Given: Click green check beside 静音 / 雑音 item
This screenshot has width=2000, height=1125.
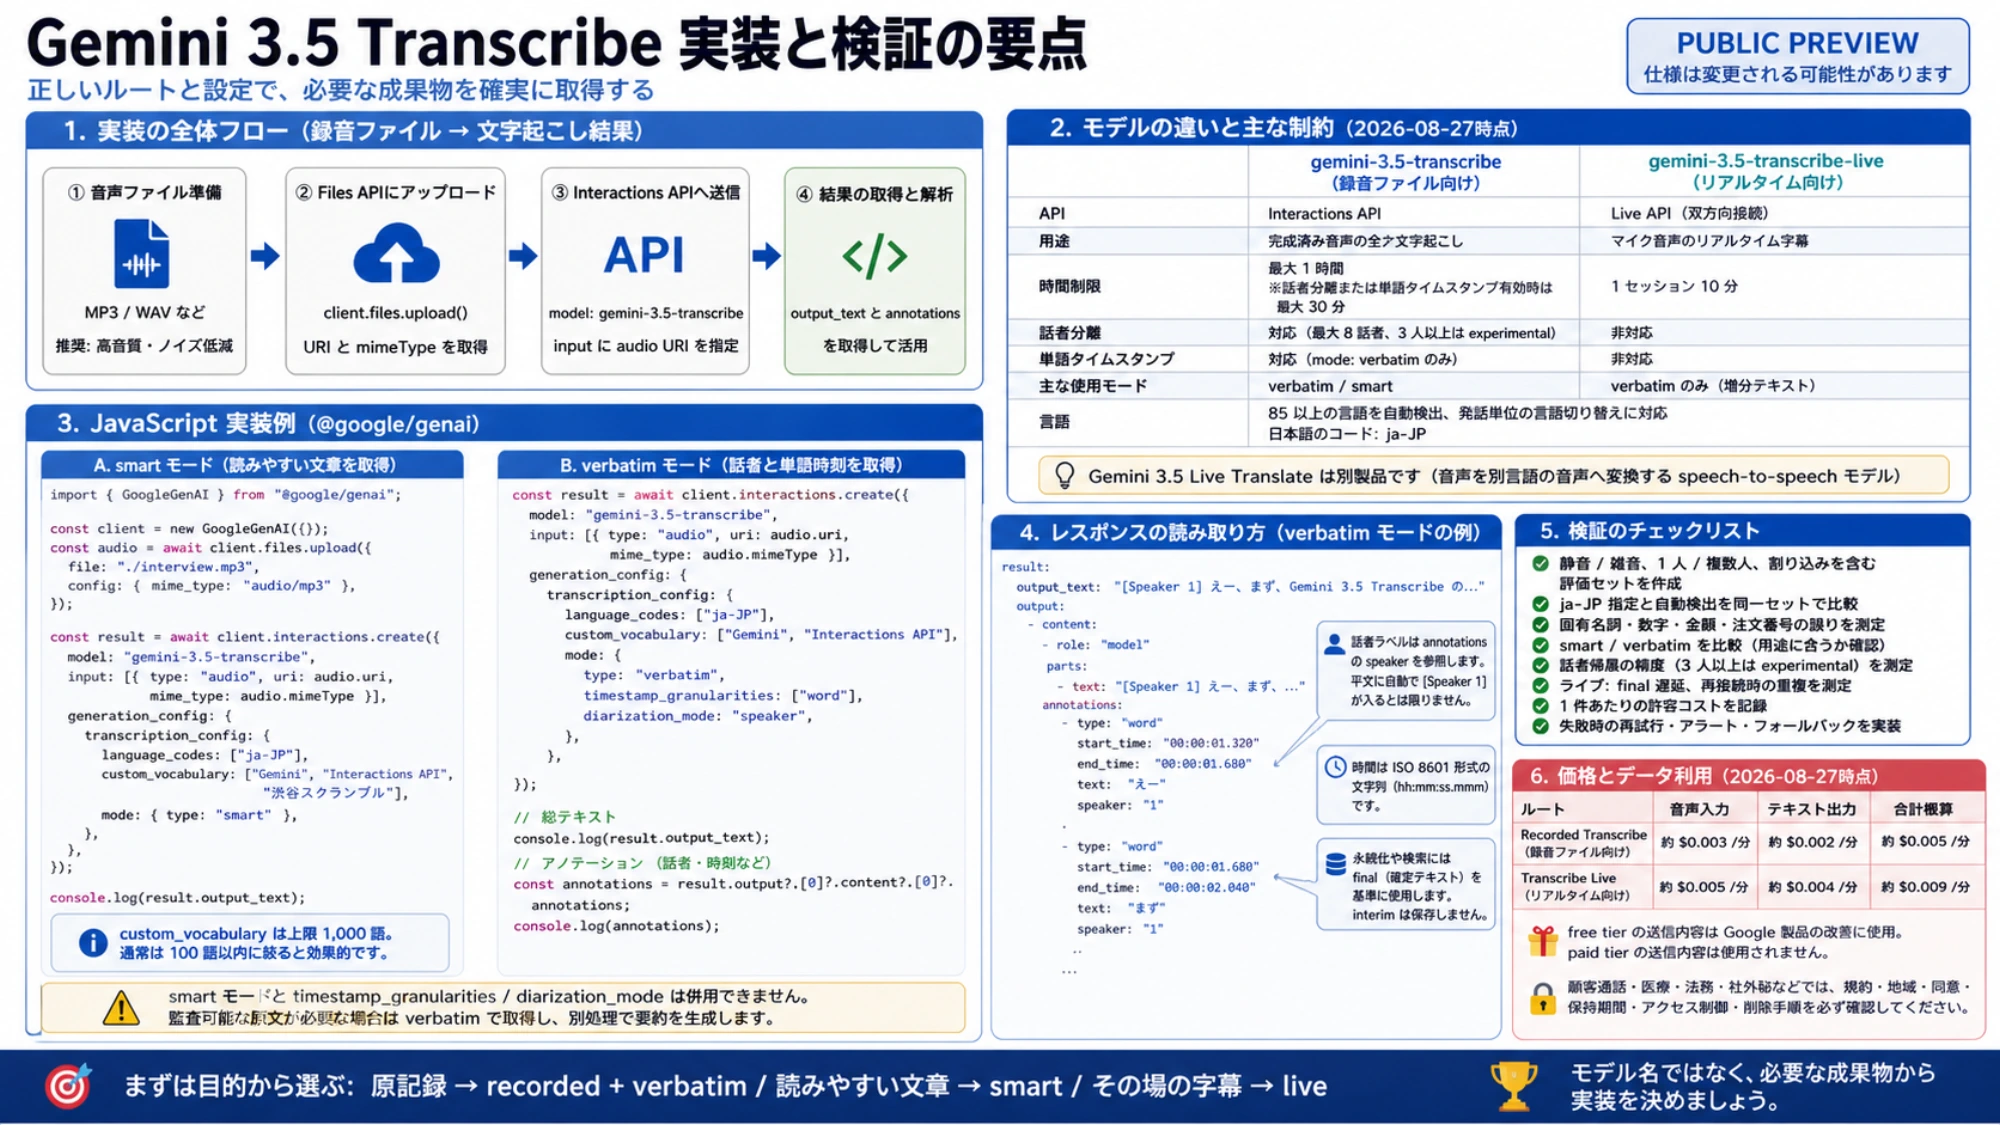Looking at the screenshot, I should (x=1541, y=563).
